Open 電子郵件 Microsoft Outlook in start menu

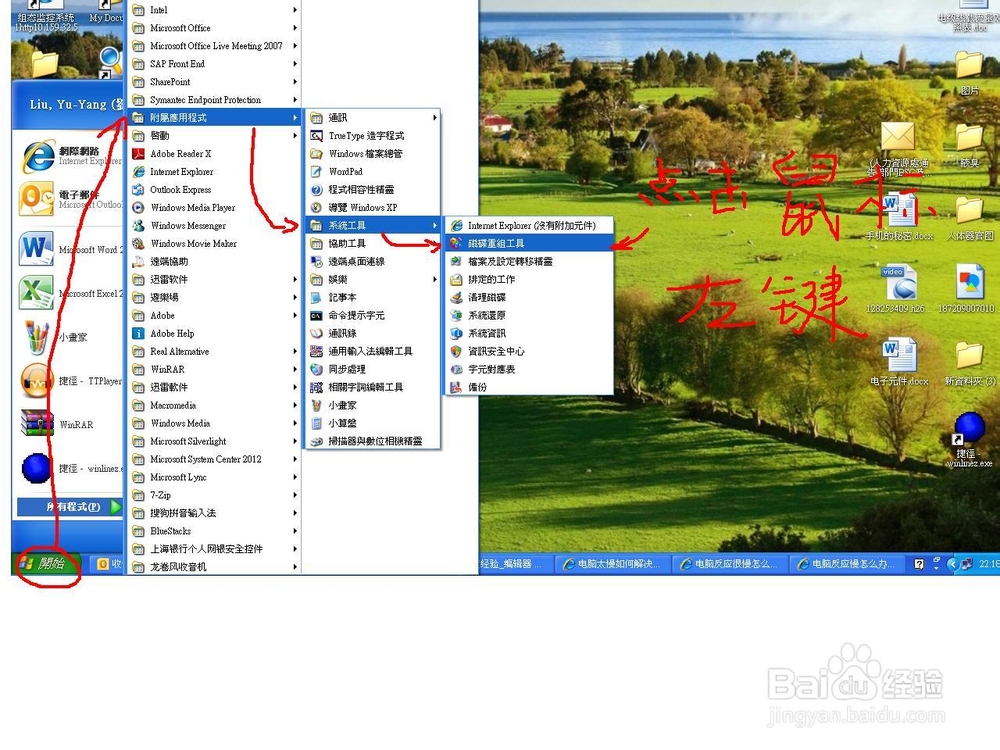[70, 199]
